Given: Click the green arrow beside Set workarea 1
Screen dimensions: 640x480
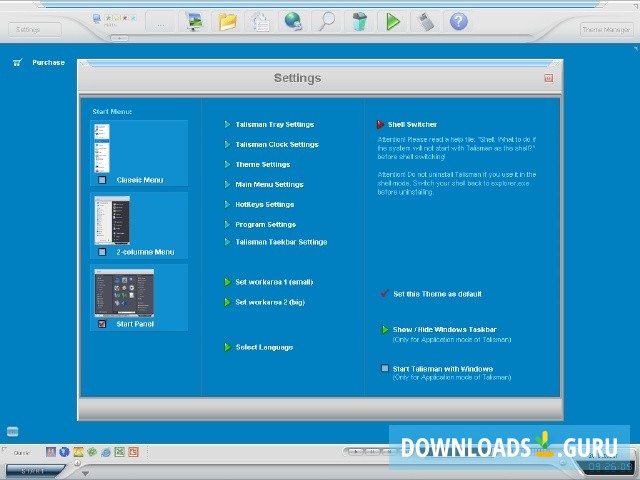Looking at the screenshot, I should (x=227, y=282).
